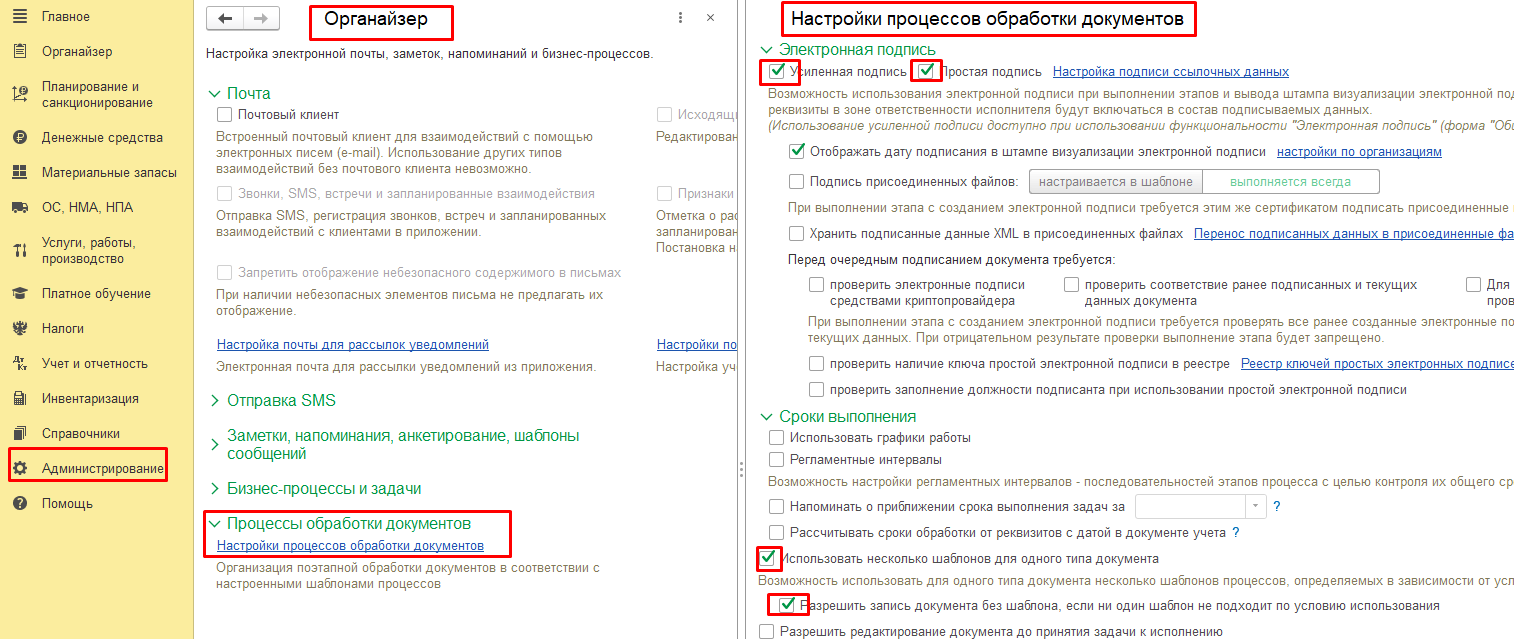Open Настройки процессов обработки документов link
The height and width of the screenshot is (639, 1514).
pos(350,546)
